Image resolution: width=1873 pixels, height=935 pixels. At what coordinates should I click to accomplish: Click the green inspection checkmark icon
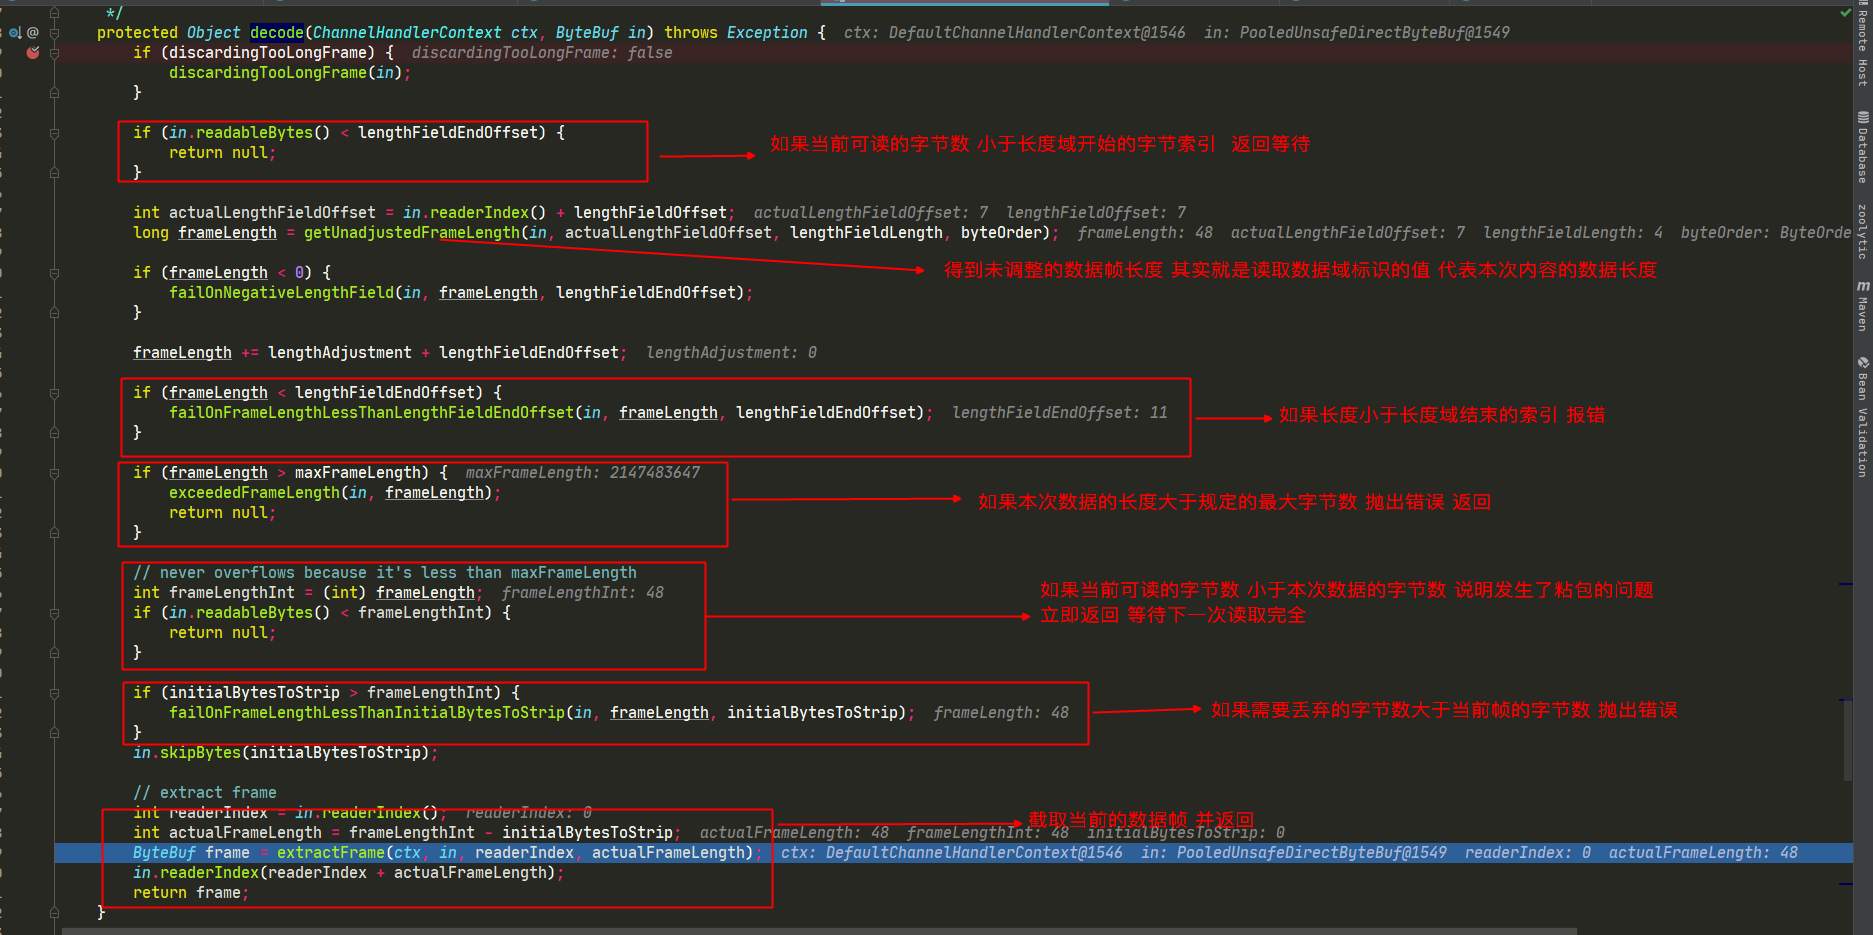[x=1846, y=13]
